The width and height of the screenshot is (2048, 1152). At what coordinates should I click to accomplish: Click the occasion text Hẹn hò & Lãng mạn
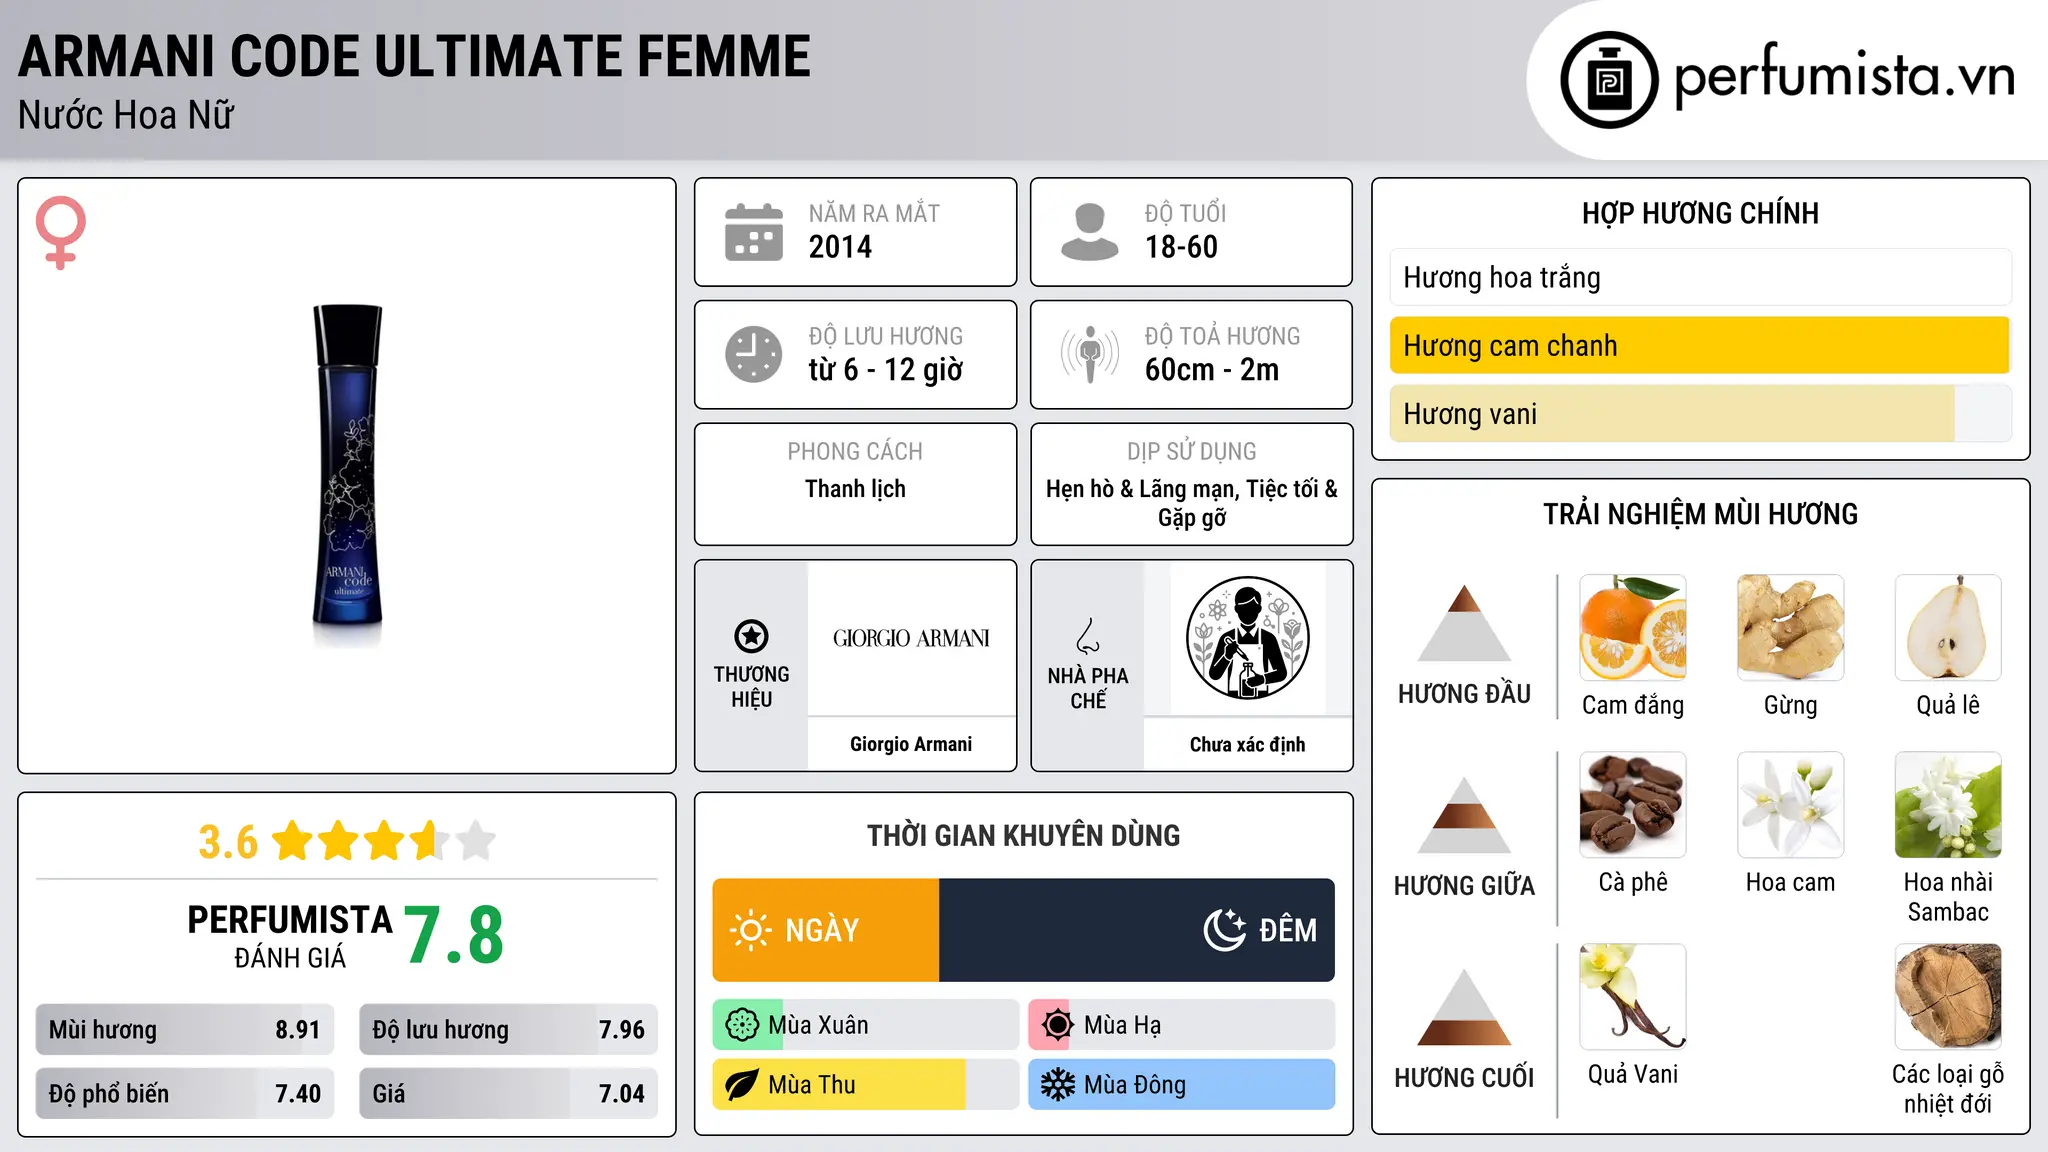(x=1141, y=489)
